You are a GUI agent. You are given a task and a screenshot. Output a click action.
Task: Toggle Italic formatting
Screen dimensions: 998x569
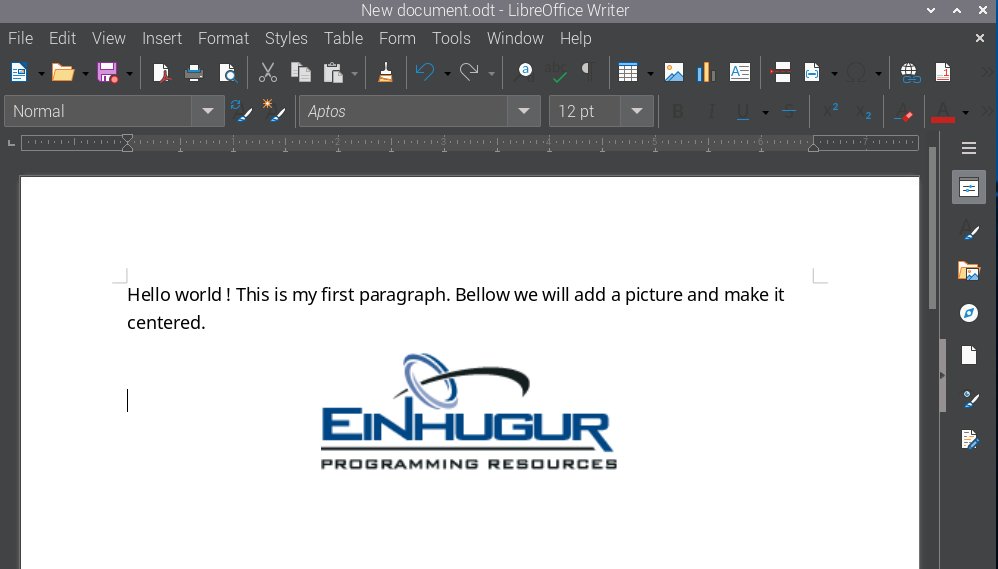[711, 112]
